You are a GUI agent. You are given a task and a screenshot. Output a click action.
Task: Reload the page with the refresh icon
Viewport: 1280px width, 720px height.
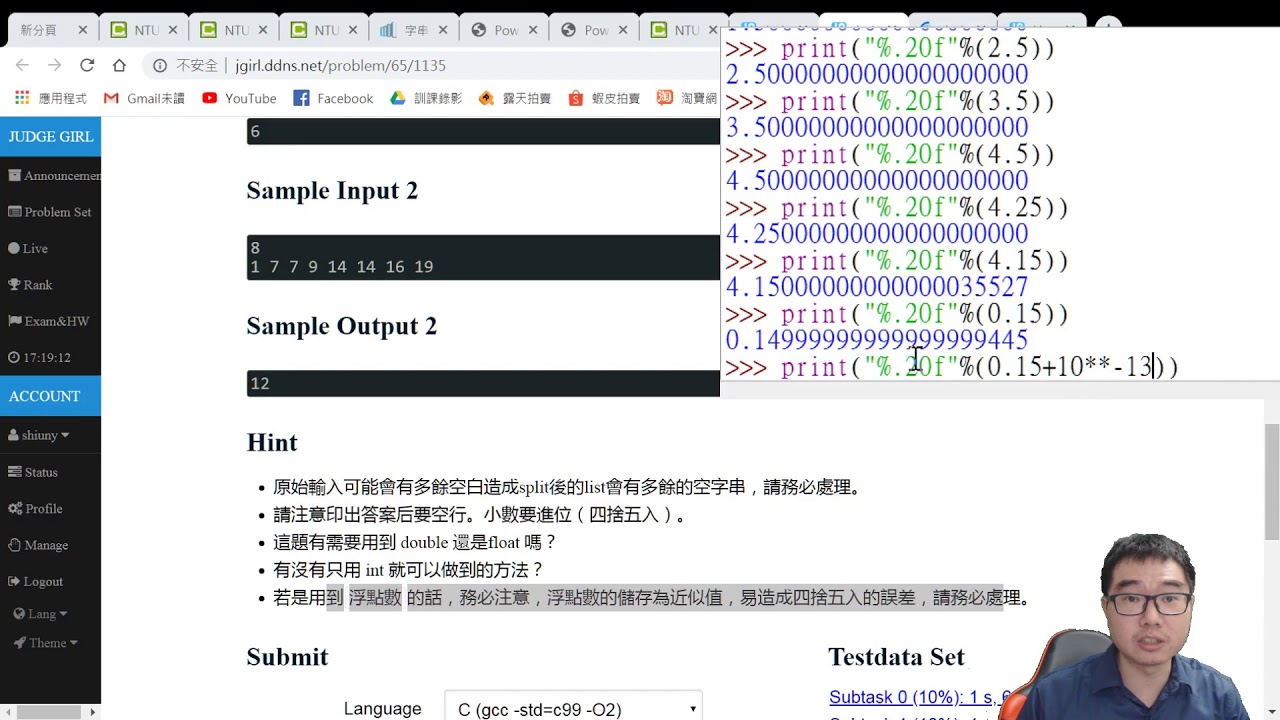coord(87,65)
